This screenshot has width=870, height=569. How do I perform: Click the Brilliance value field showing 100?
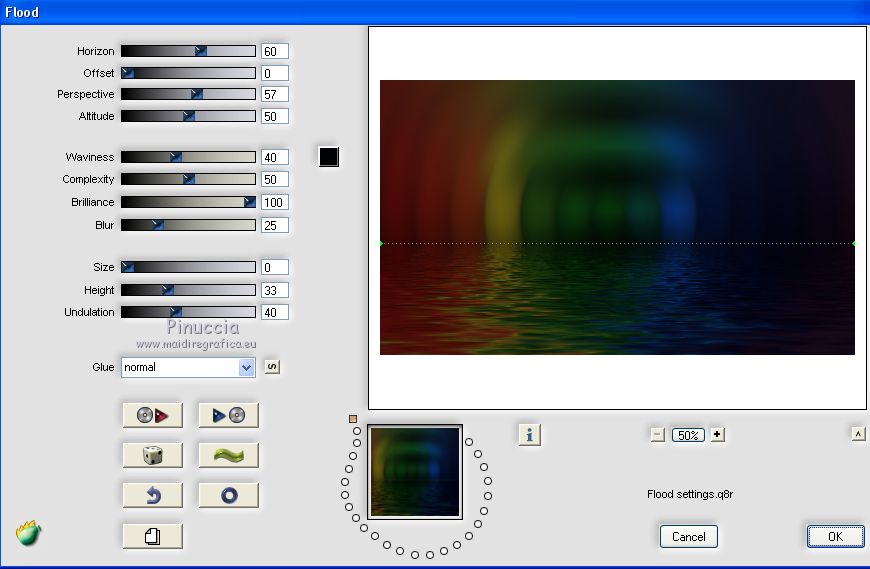(275, 202)
